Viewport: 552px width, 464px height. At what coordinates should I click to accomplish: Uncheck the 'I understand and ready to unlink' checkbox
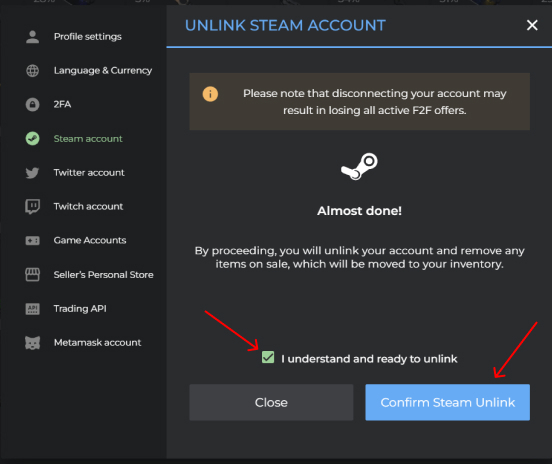[x=268, y=357]
